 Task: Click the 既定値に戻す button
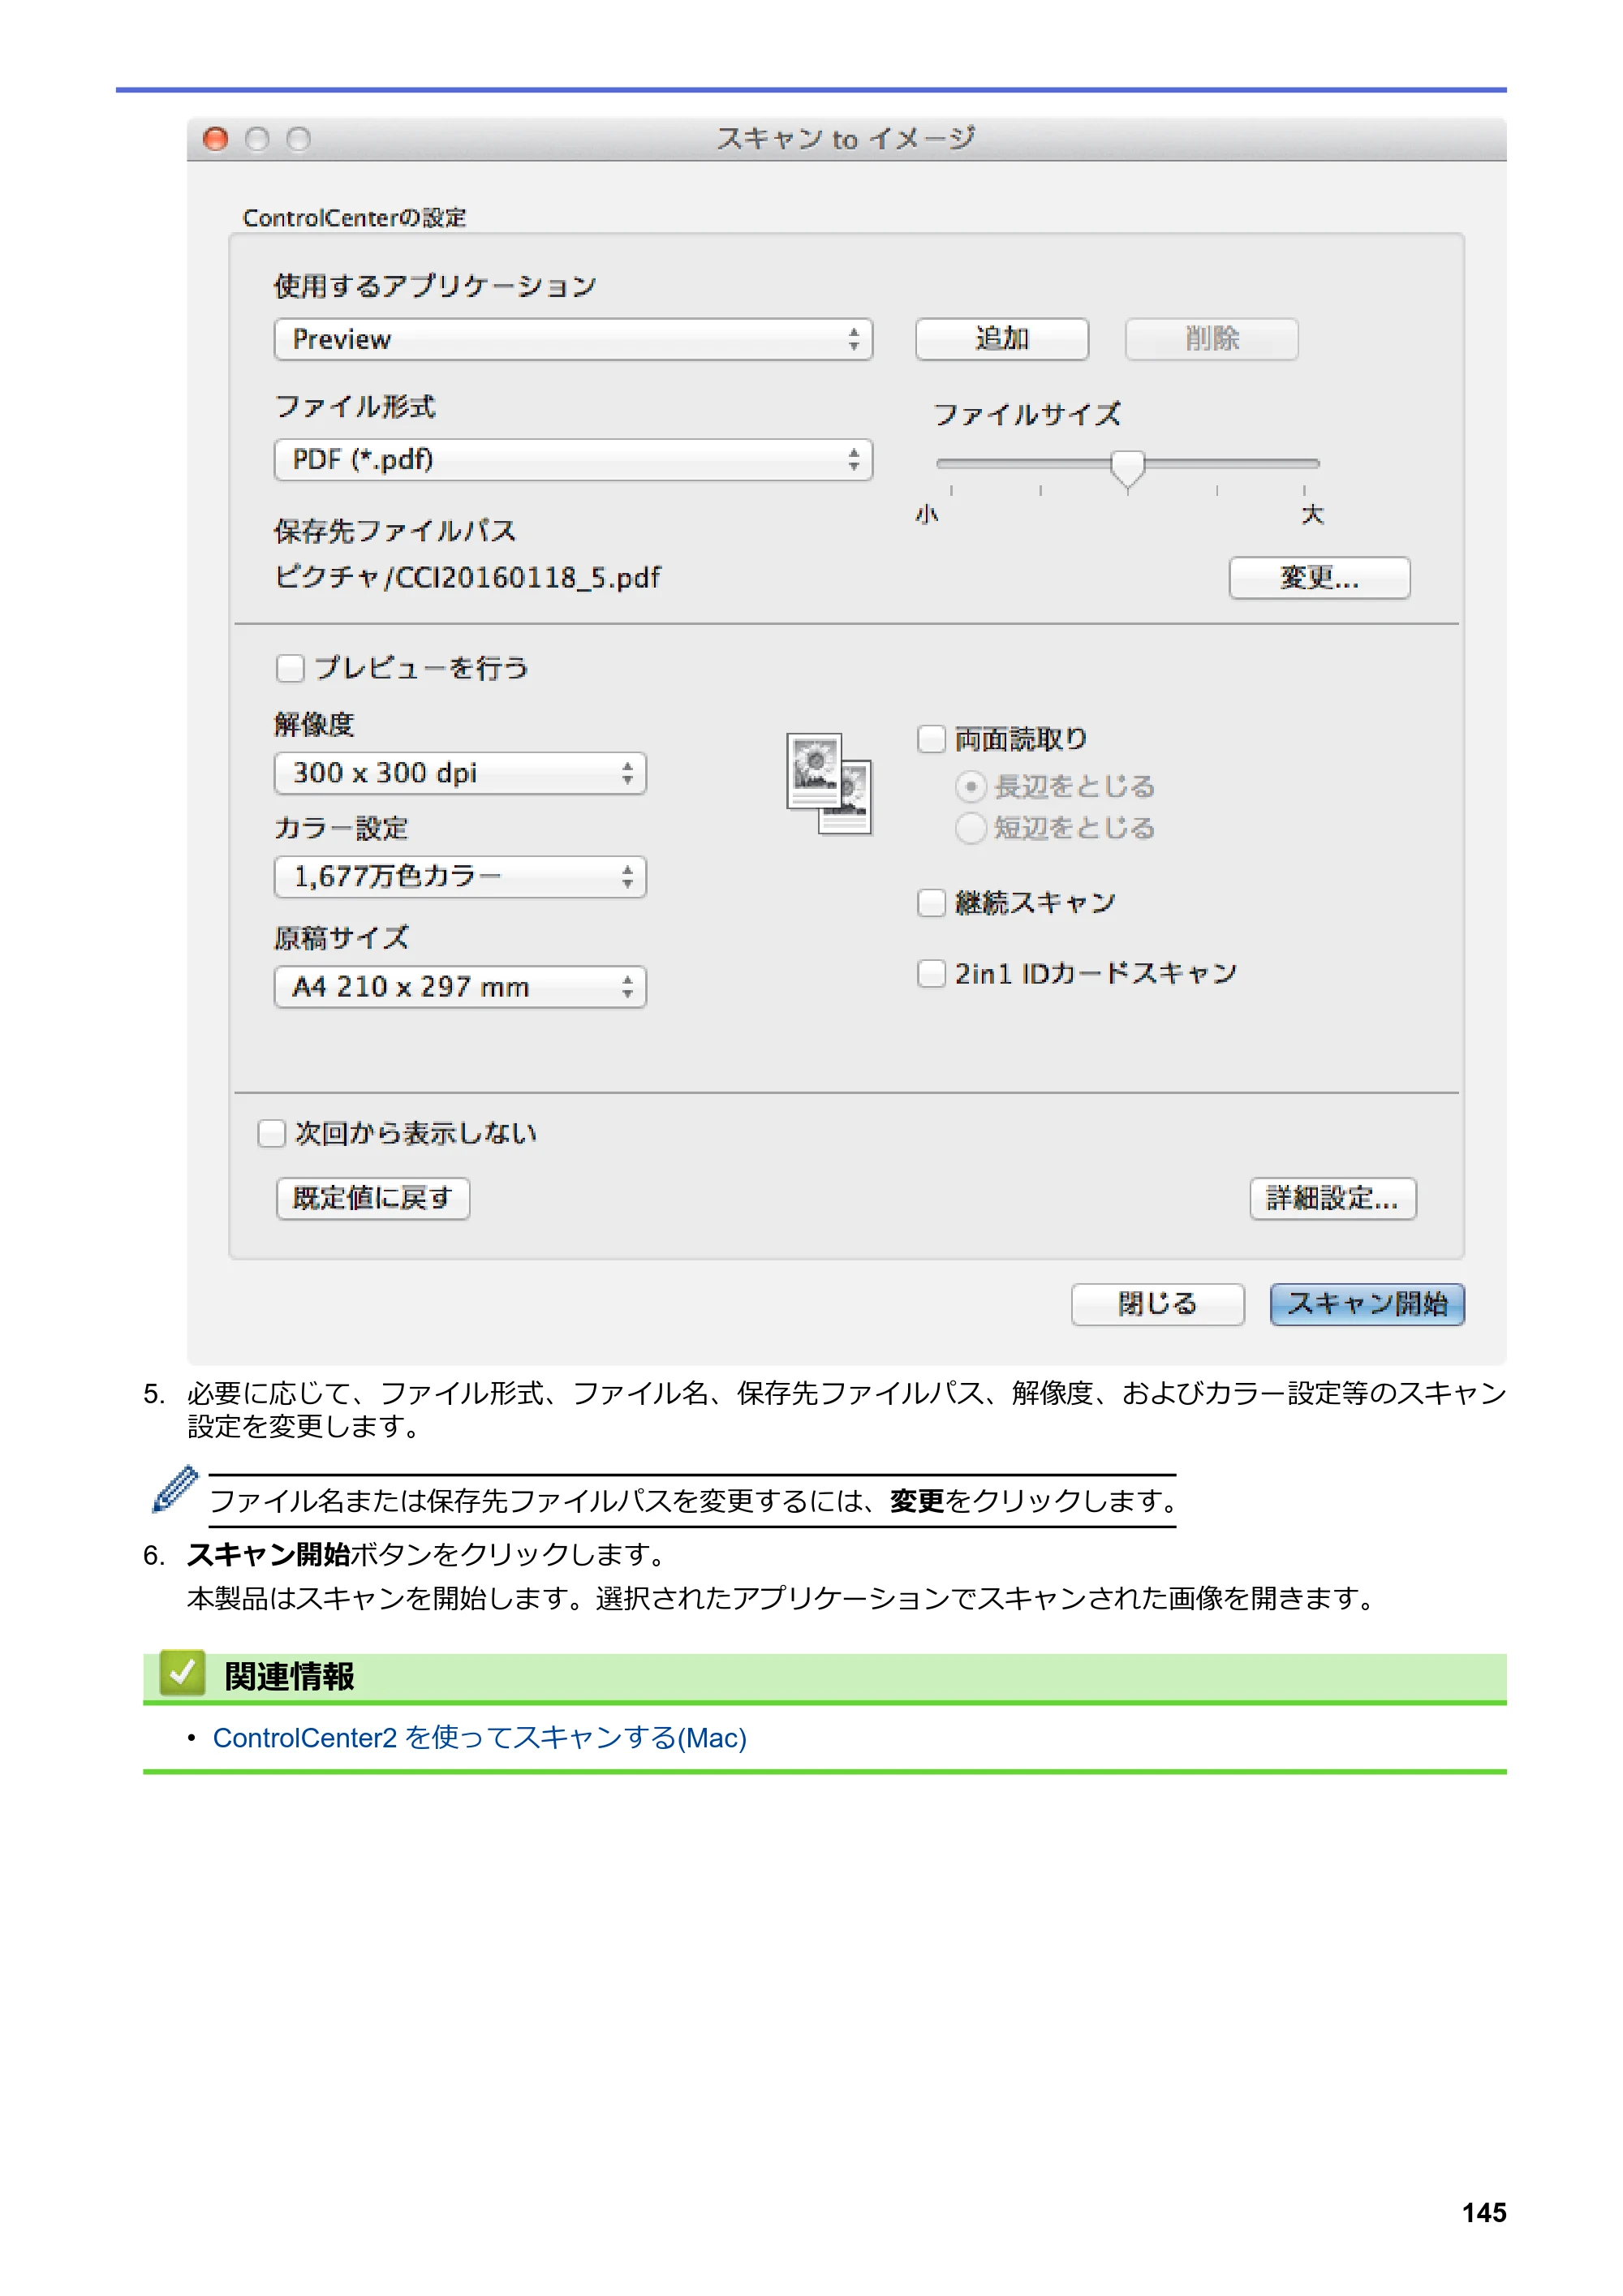coord(373,1198)
